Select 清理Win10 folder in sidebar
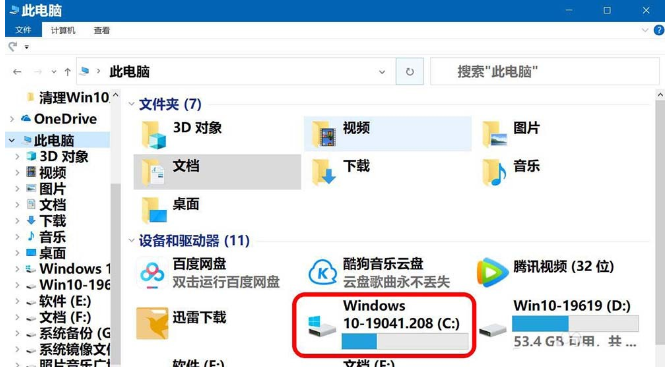 point(74,98)
